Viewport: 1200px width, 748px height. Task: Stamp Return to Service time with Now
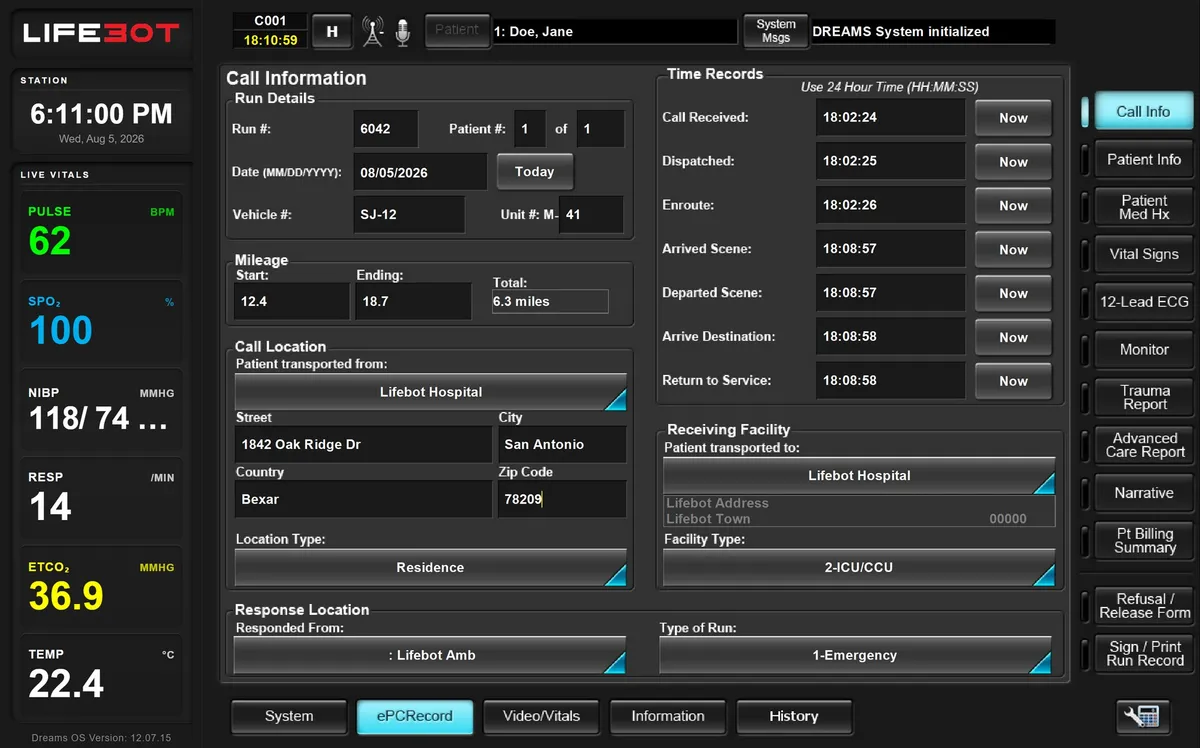(1013, 381)
